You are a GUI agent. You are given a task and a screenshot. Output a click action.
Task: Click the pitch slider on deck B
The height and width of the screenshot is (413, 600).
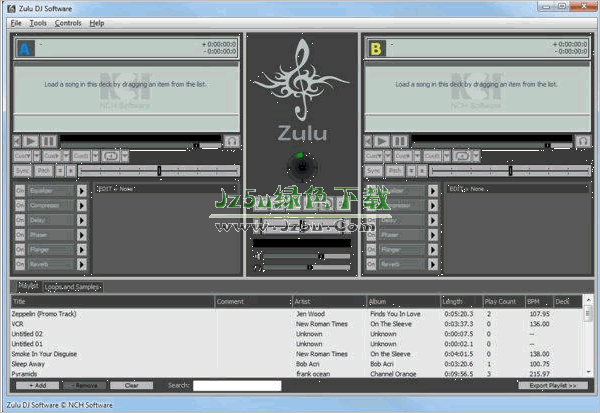pos(510,171)
